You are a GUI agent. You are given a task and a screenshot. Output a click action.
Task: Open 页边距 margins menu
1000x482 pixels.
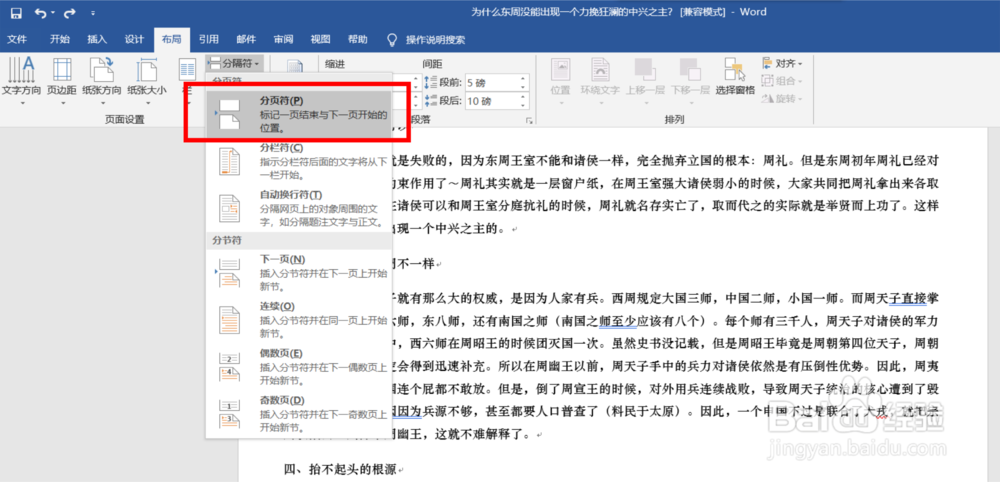tap(62, 82)
